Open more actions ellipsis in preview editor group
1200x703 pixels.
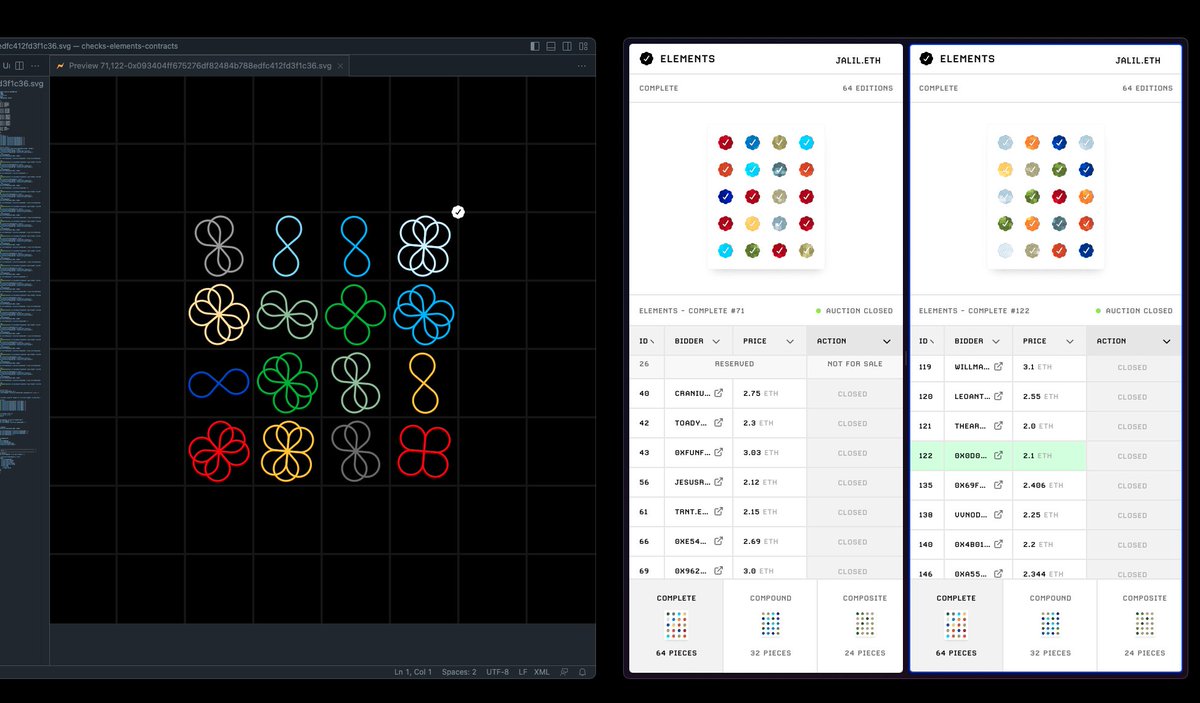582,65
